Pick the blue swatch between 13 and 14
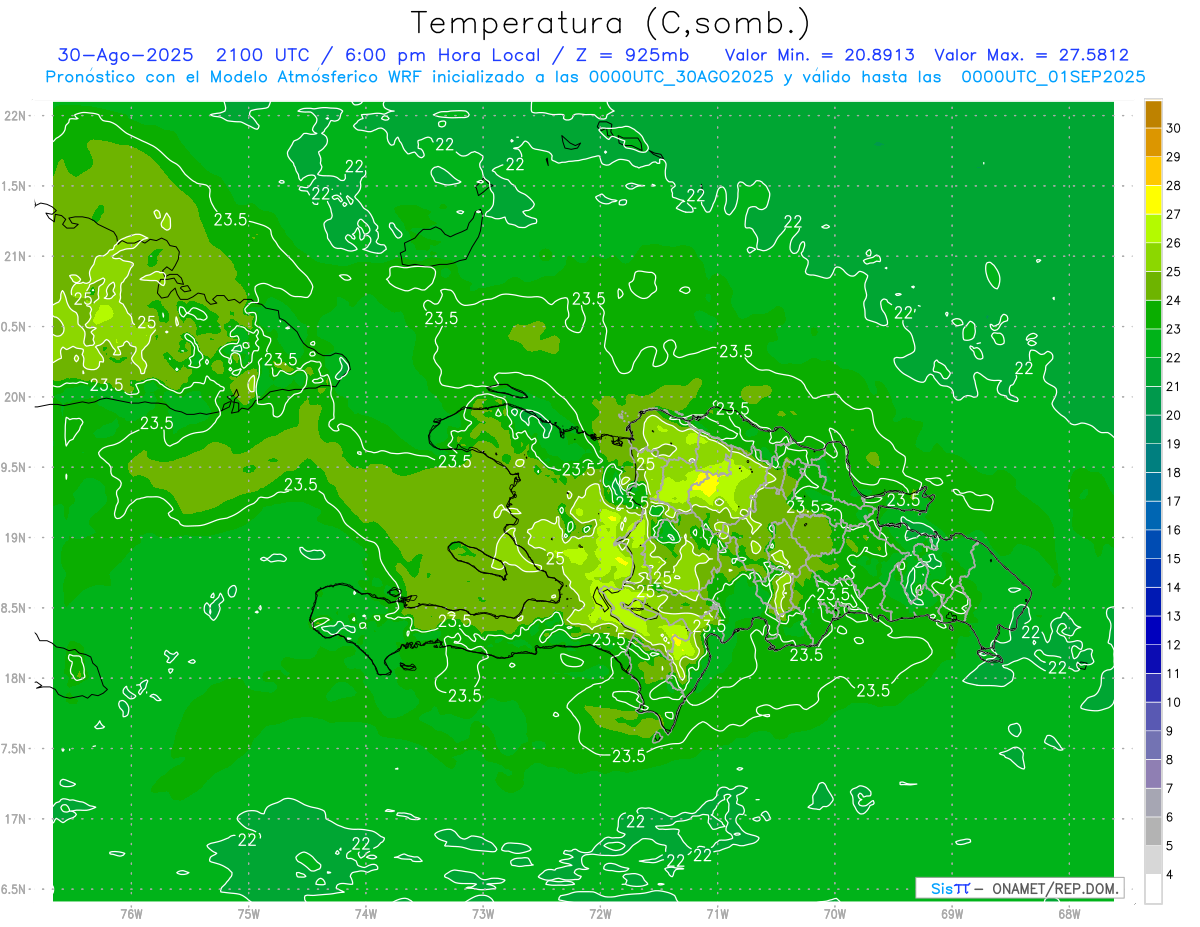 (x=1153, y=602)
